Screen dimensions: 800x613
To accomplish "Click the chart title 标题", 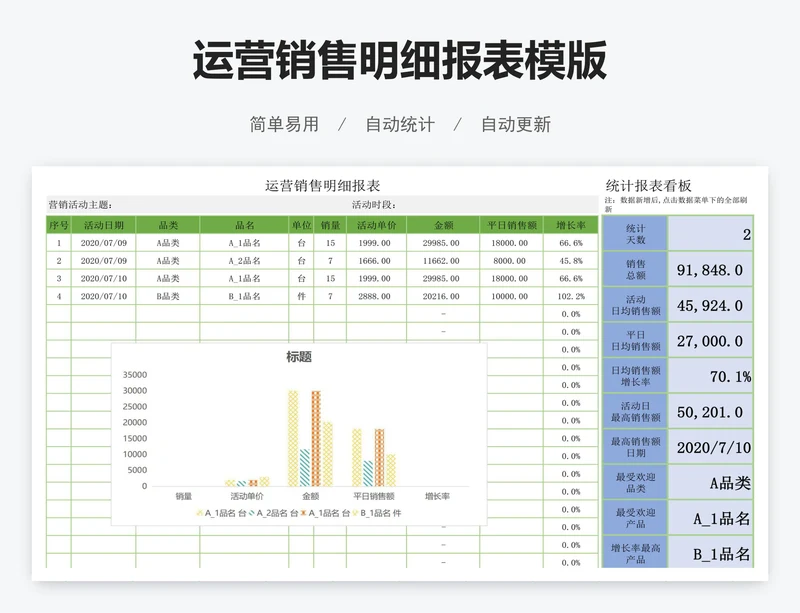I will tap(299, 357).
